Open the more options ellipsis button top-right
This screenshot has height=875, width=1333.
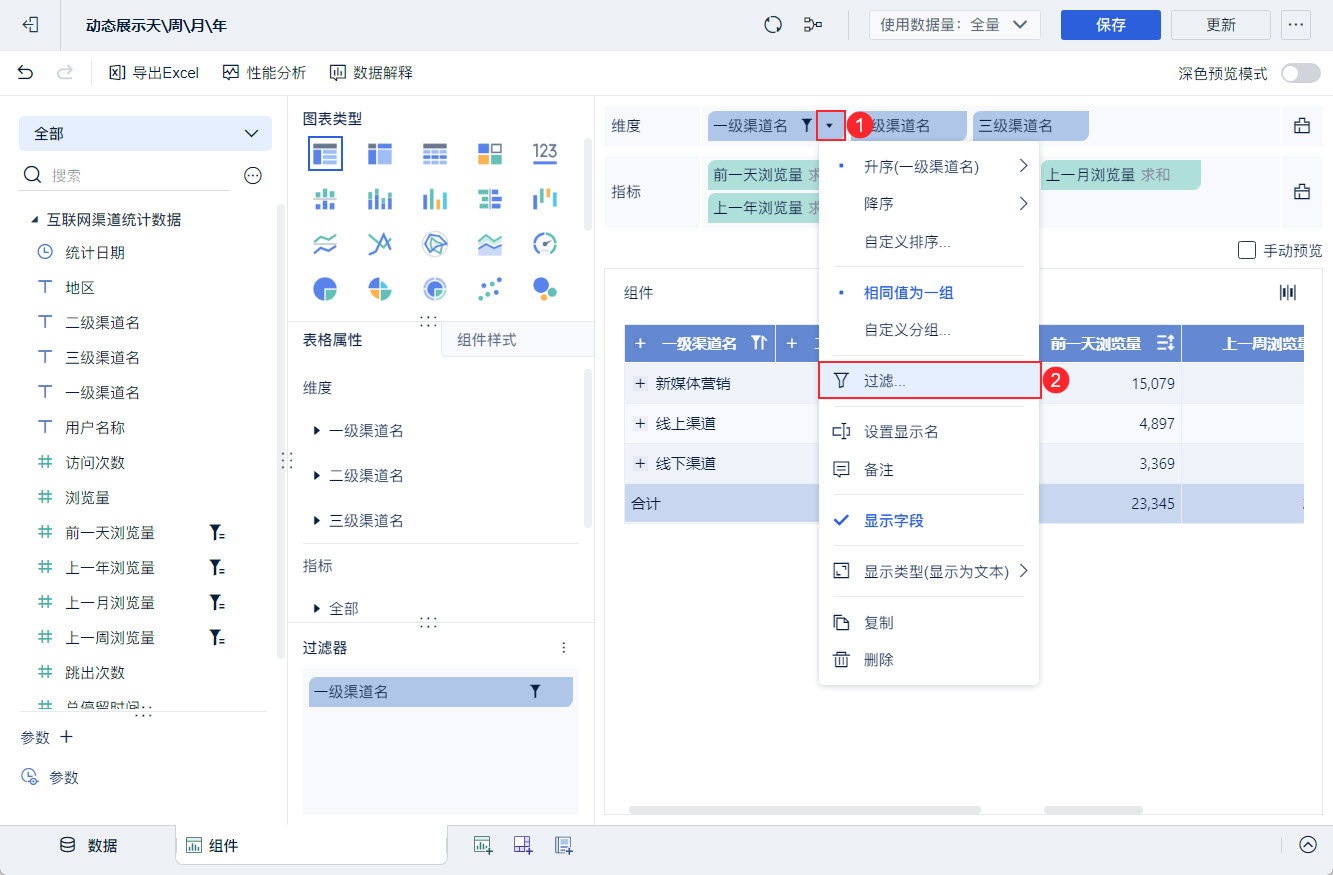(1296, 25)
